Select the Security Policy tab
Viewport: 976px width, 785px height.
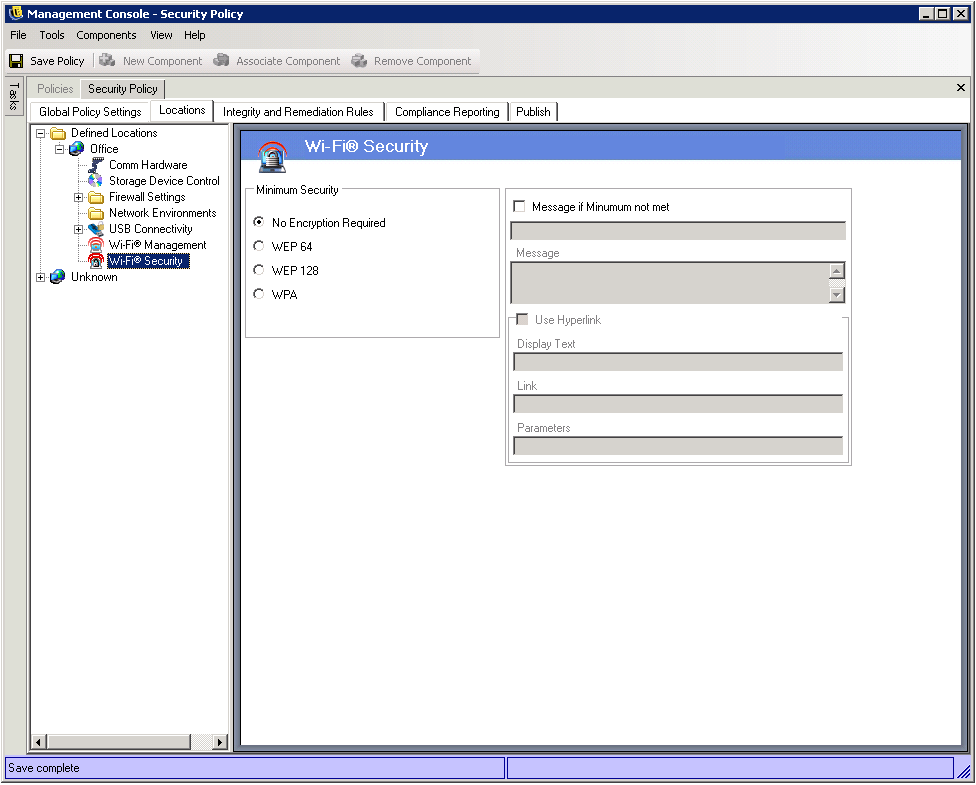point(123,89)
